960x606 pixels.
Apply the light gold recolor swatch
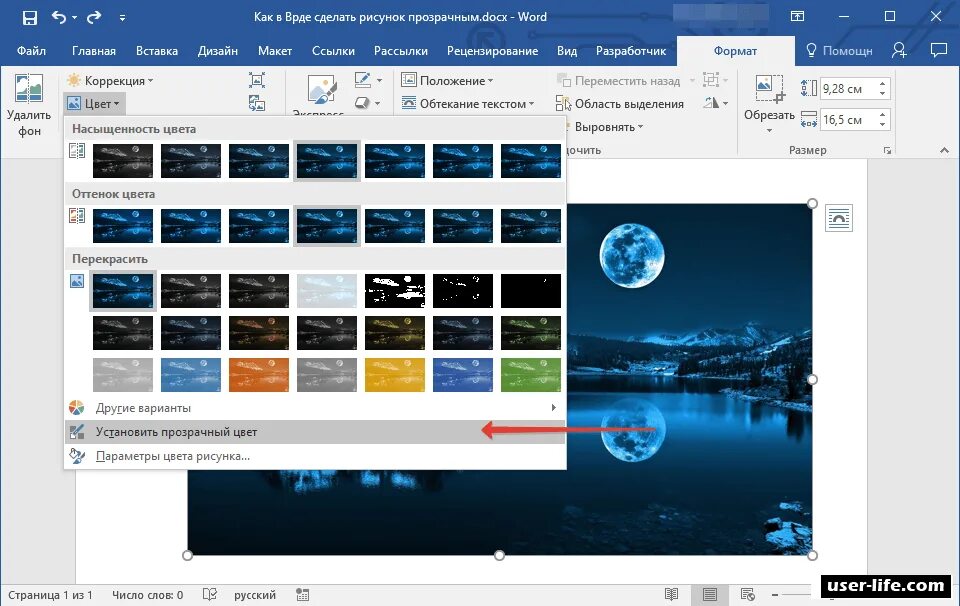(x=394, y=375)
